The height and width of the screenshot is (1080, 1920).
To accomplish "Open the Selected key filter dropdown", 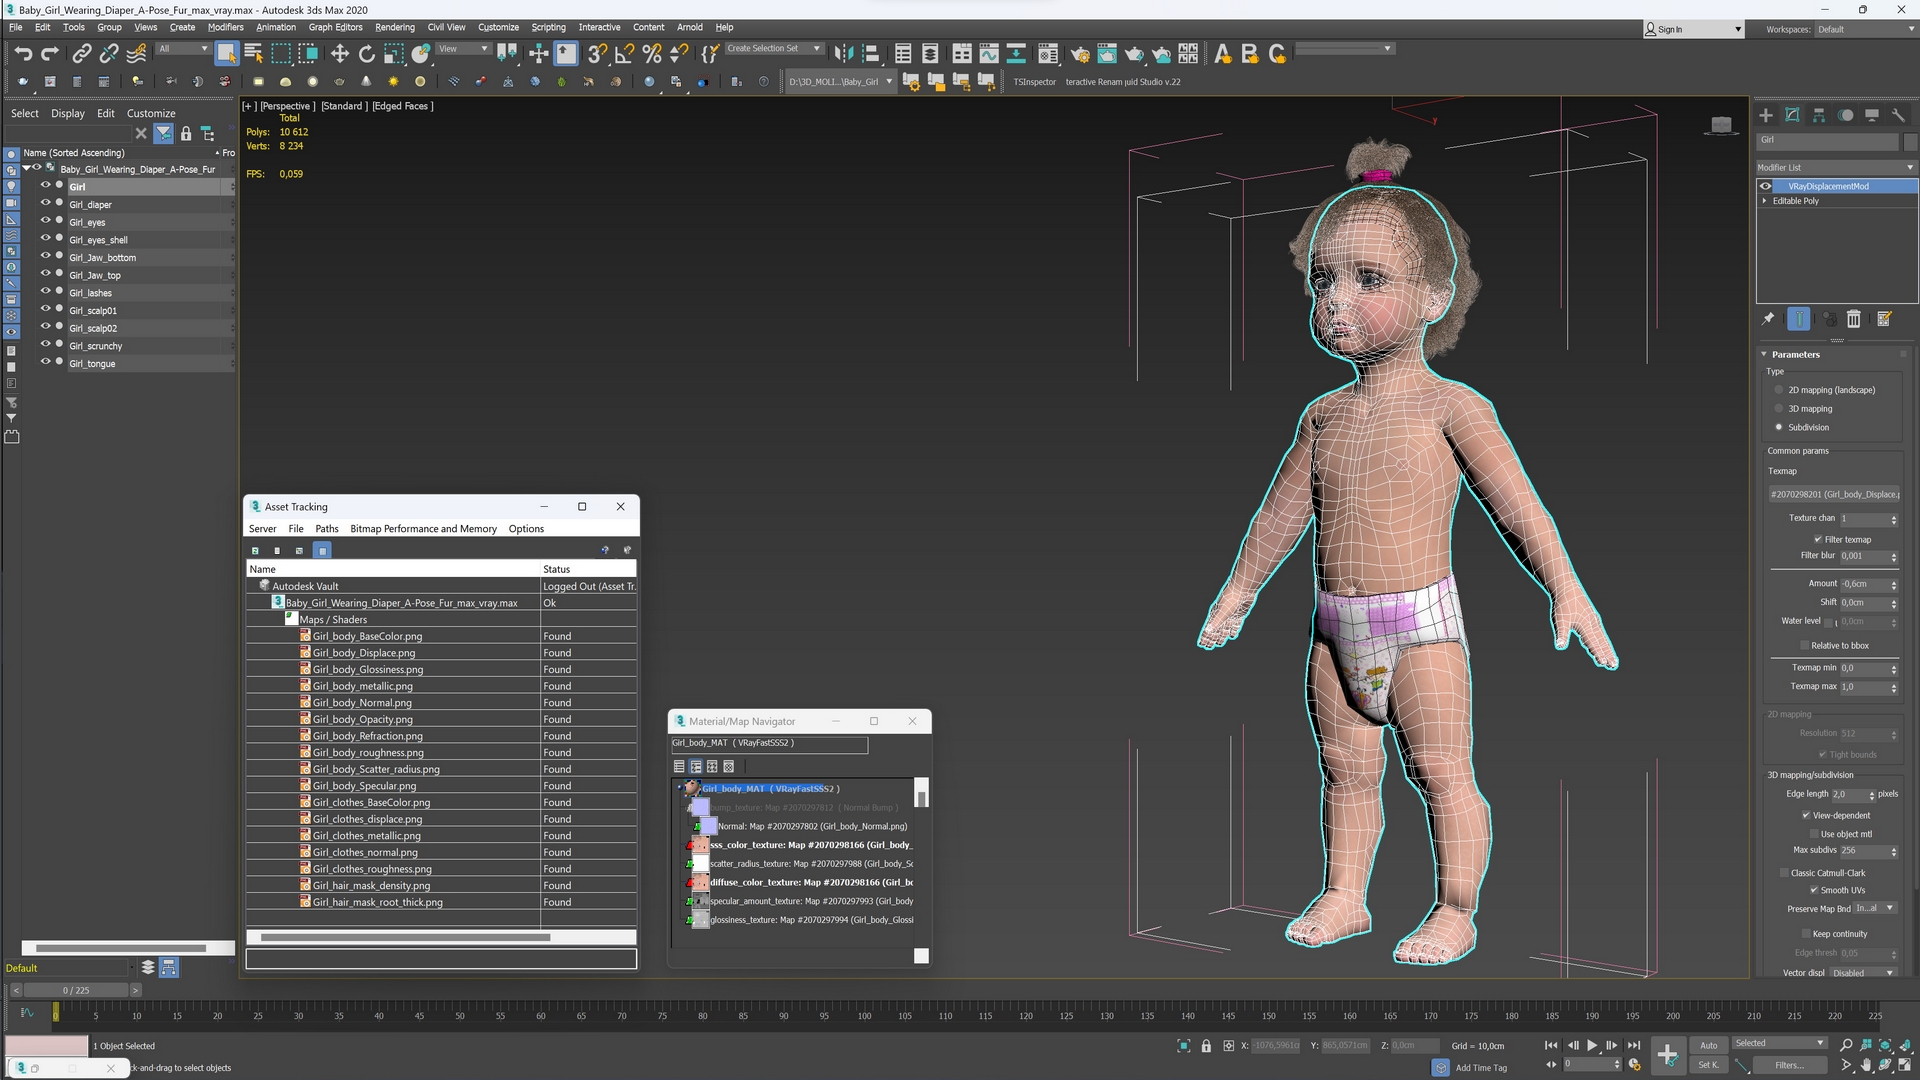I will pos(1780,1044).
